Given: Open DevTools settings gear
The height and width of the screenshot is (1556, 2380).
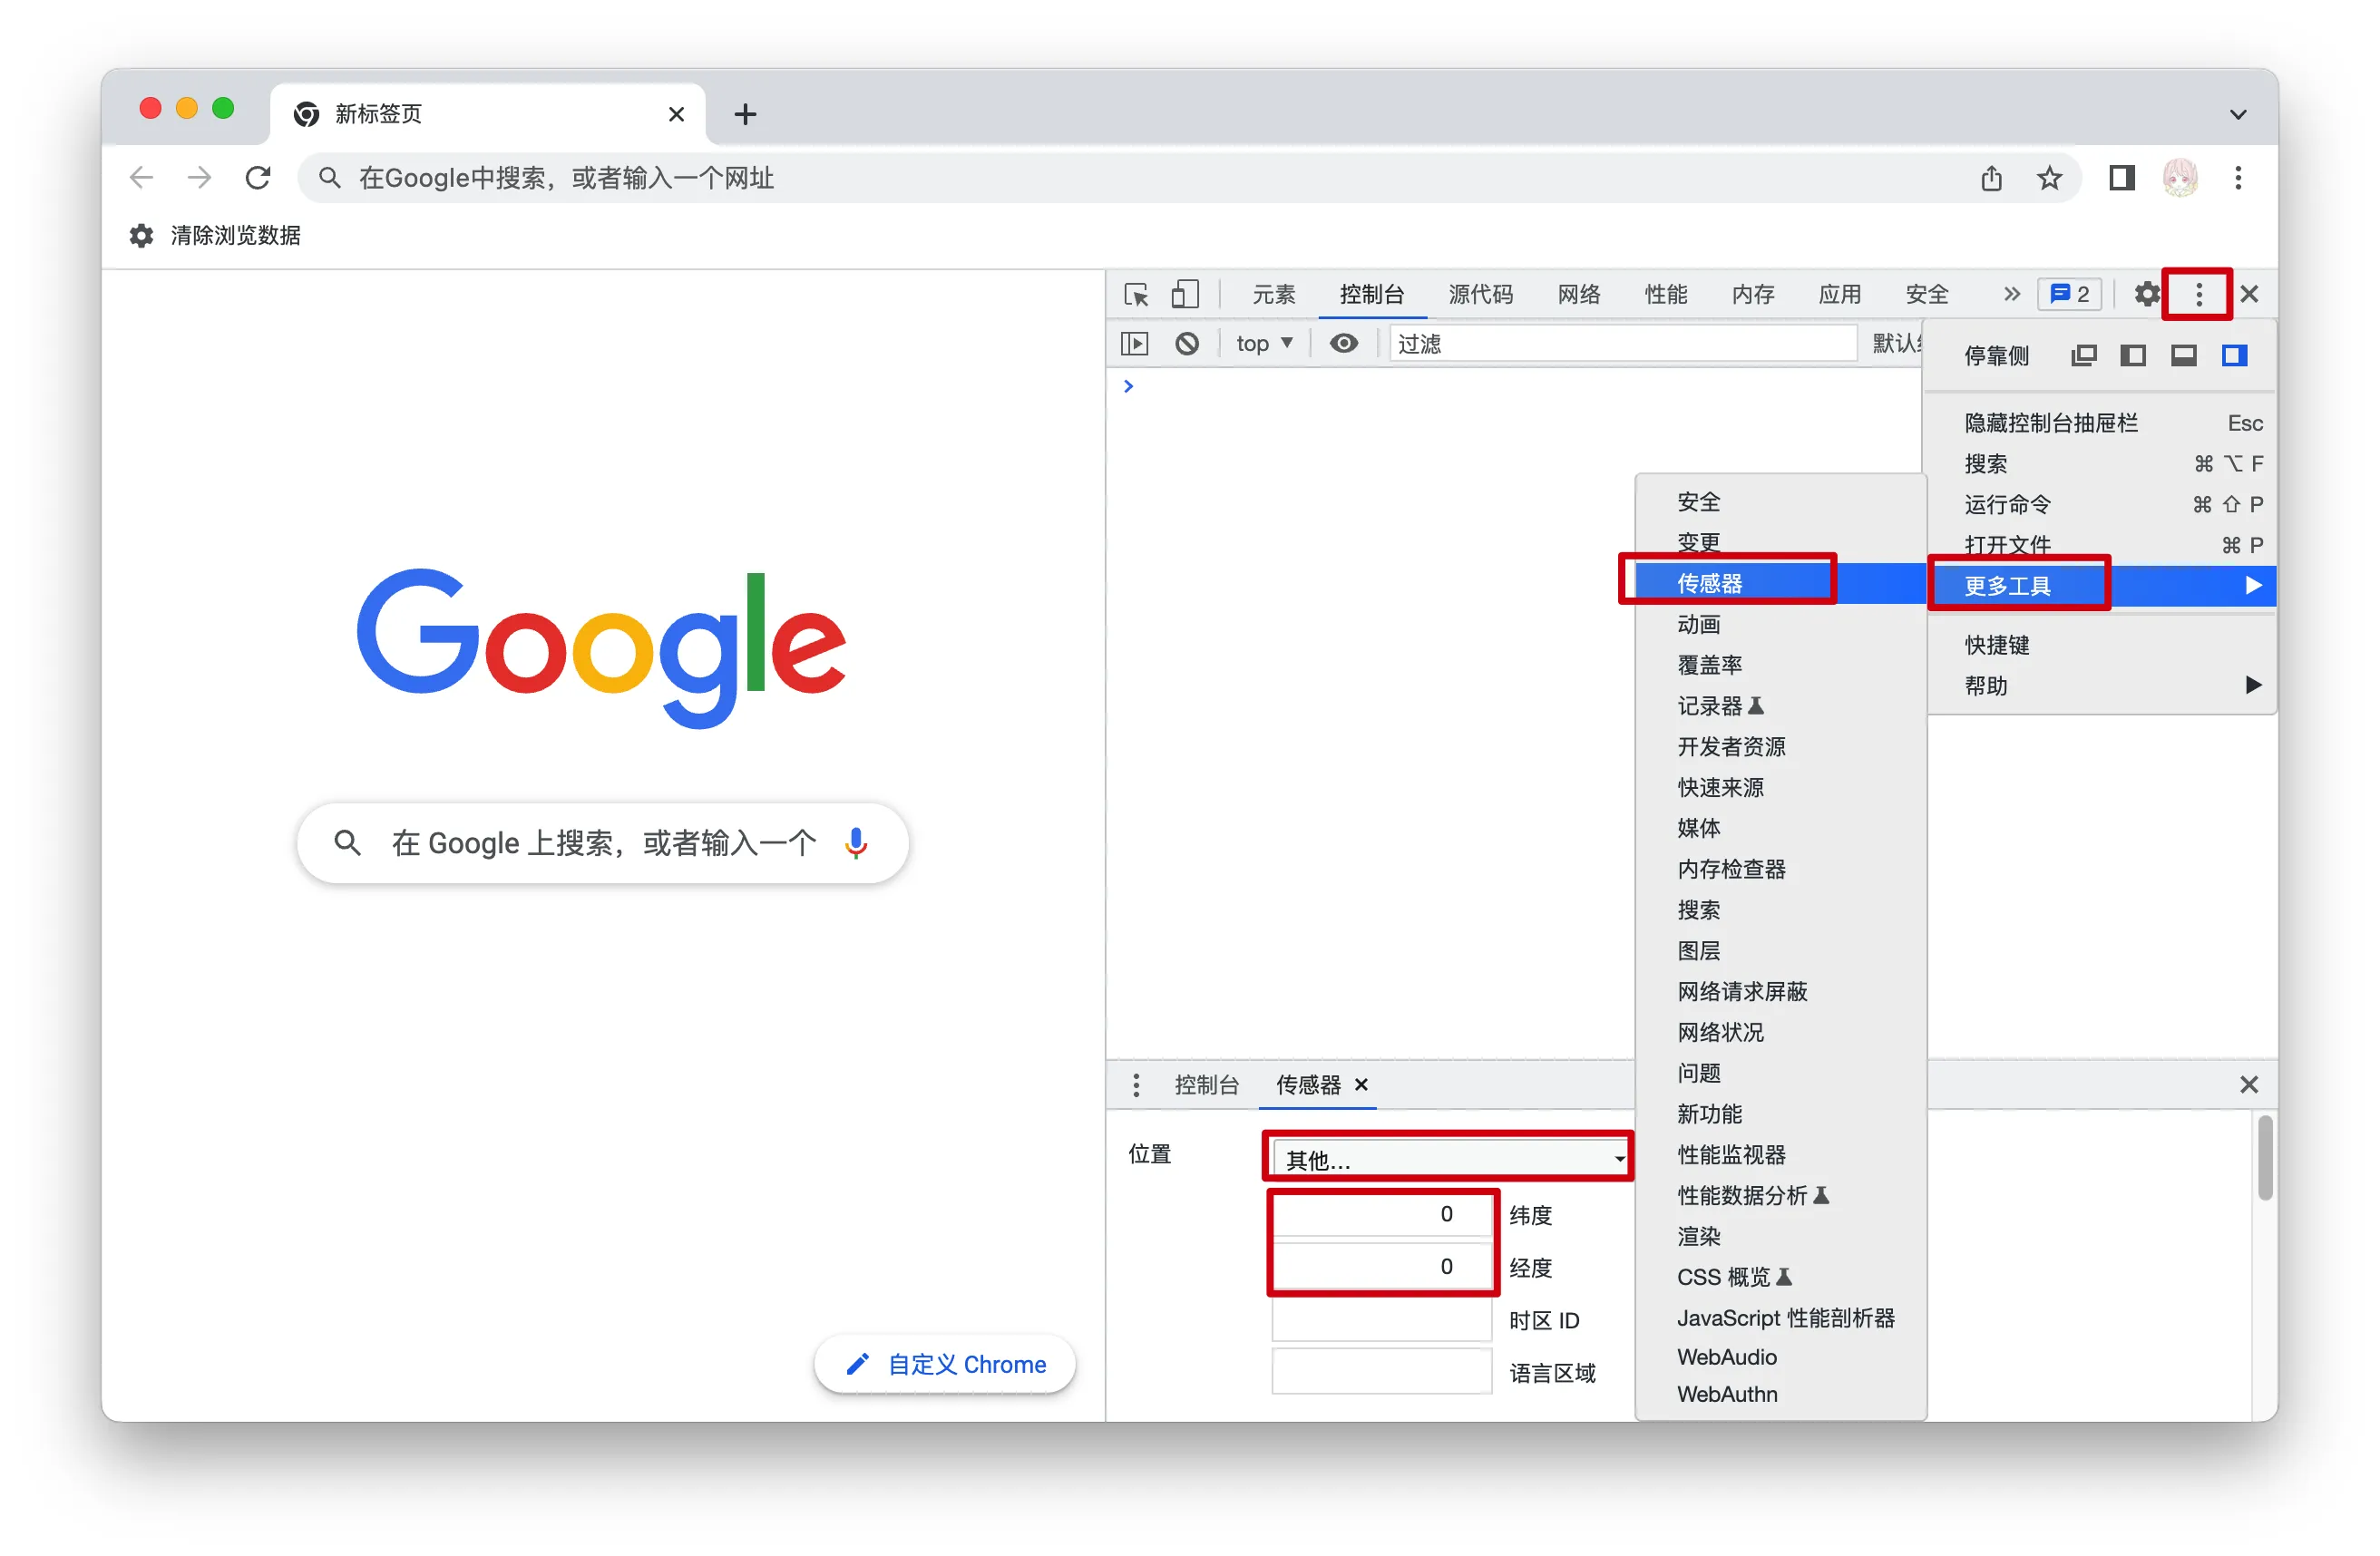Looking at the screenshot, I should tap(2147, 294).
